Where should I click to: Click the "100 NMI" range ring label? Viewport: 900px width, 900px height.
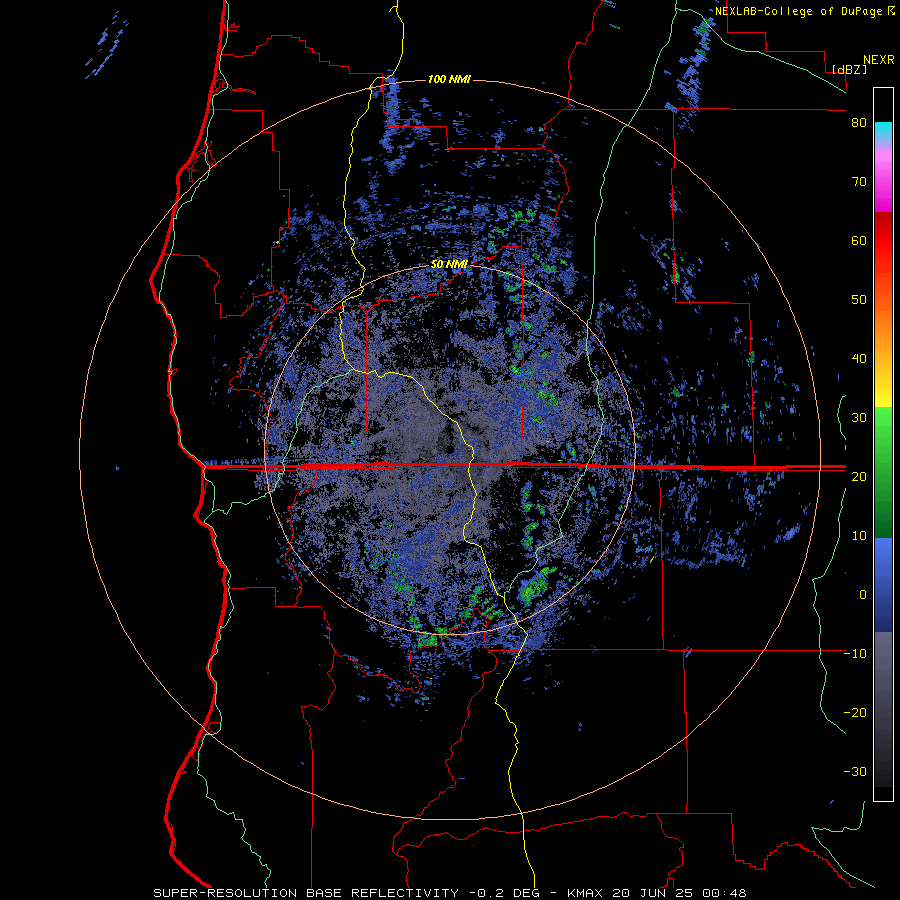pos(449,79)
